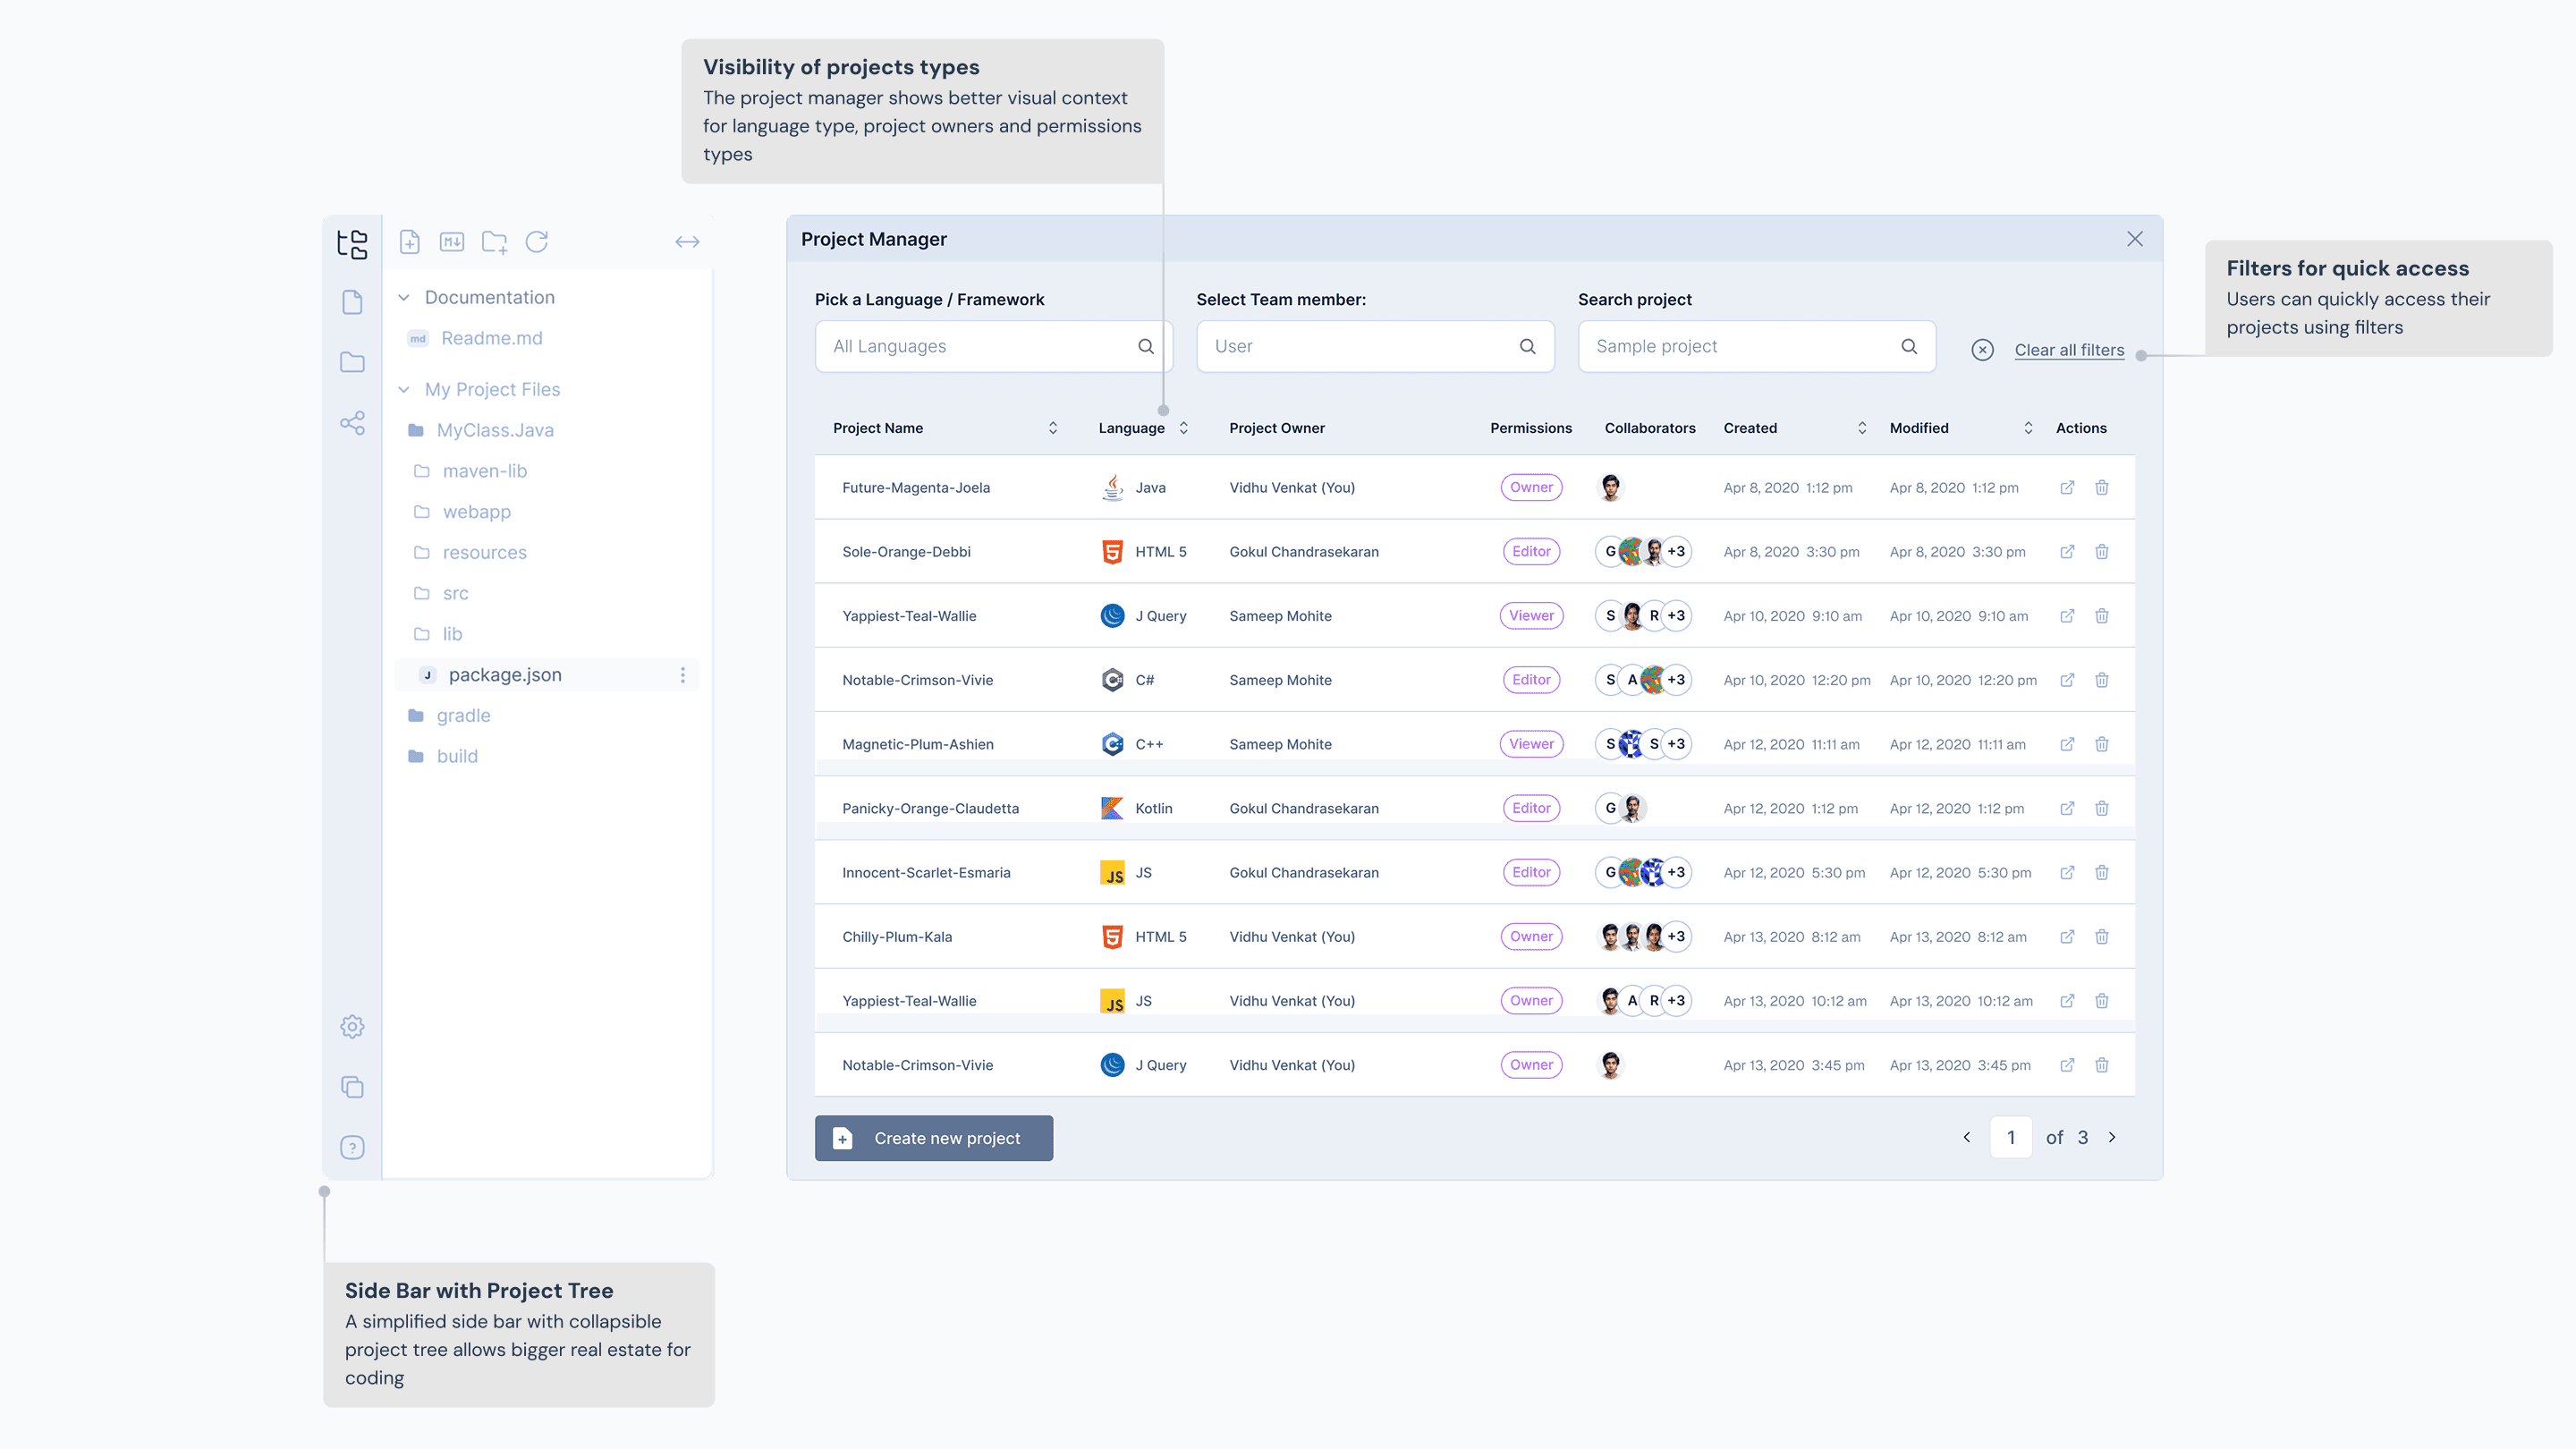The width and height of the screenshot is (2576, 1449).
Task: Click the Viewer badge on Magnetic-Plum-Ashien row
Action: 1531,744
